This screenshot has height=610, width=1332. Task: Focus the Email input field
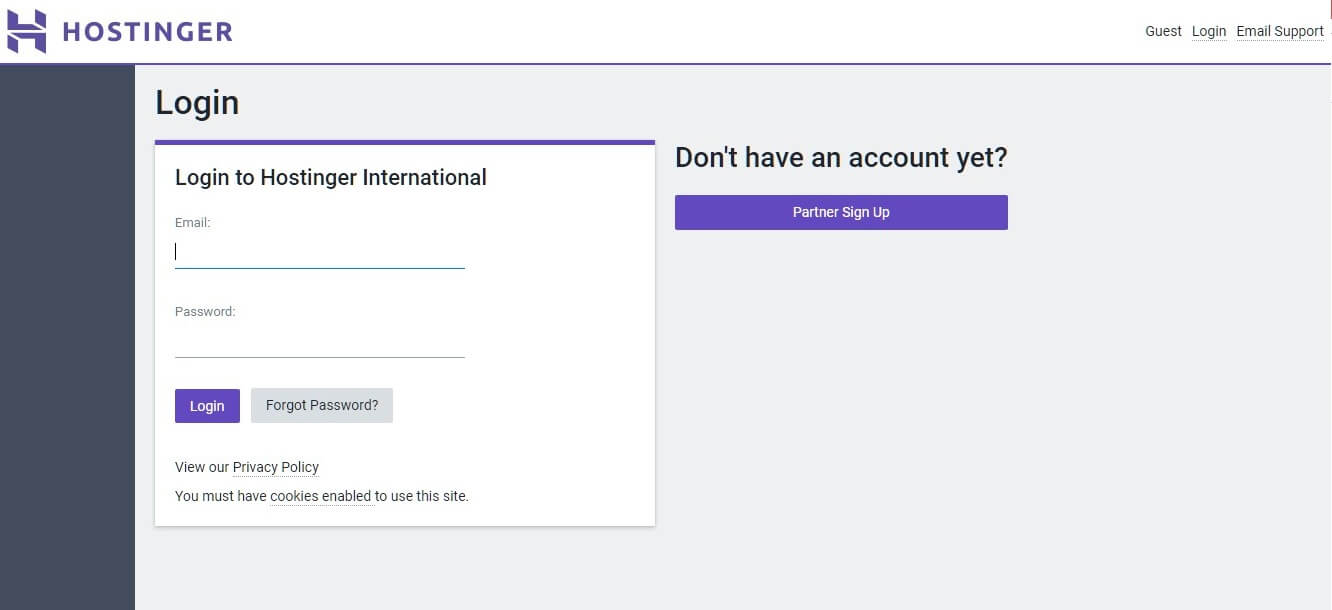(x=320, y=252)
